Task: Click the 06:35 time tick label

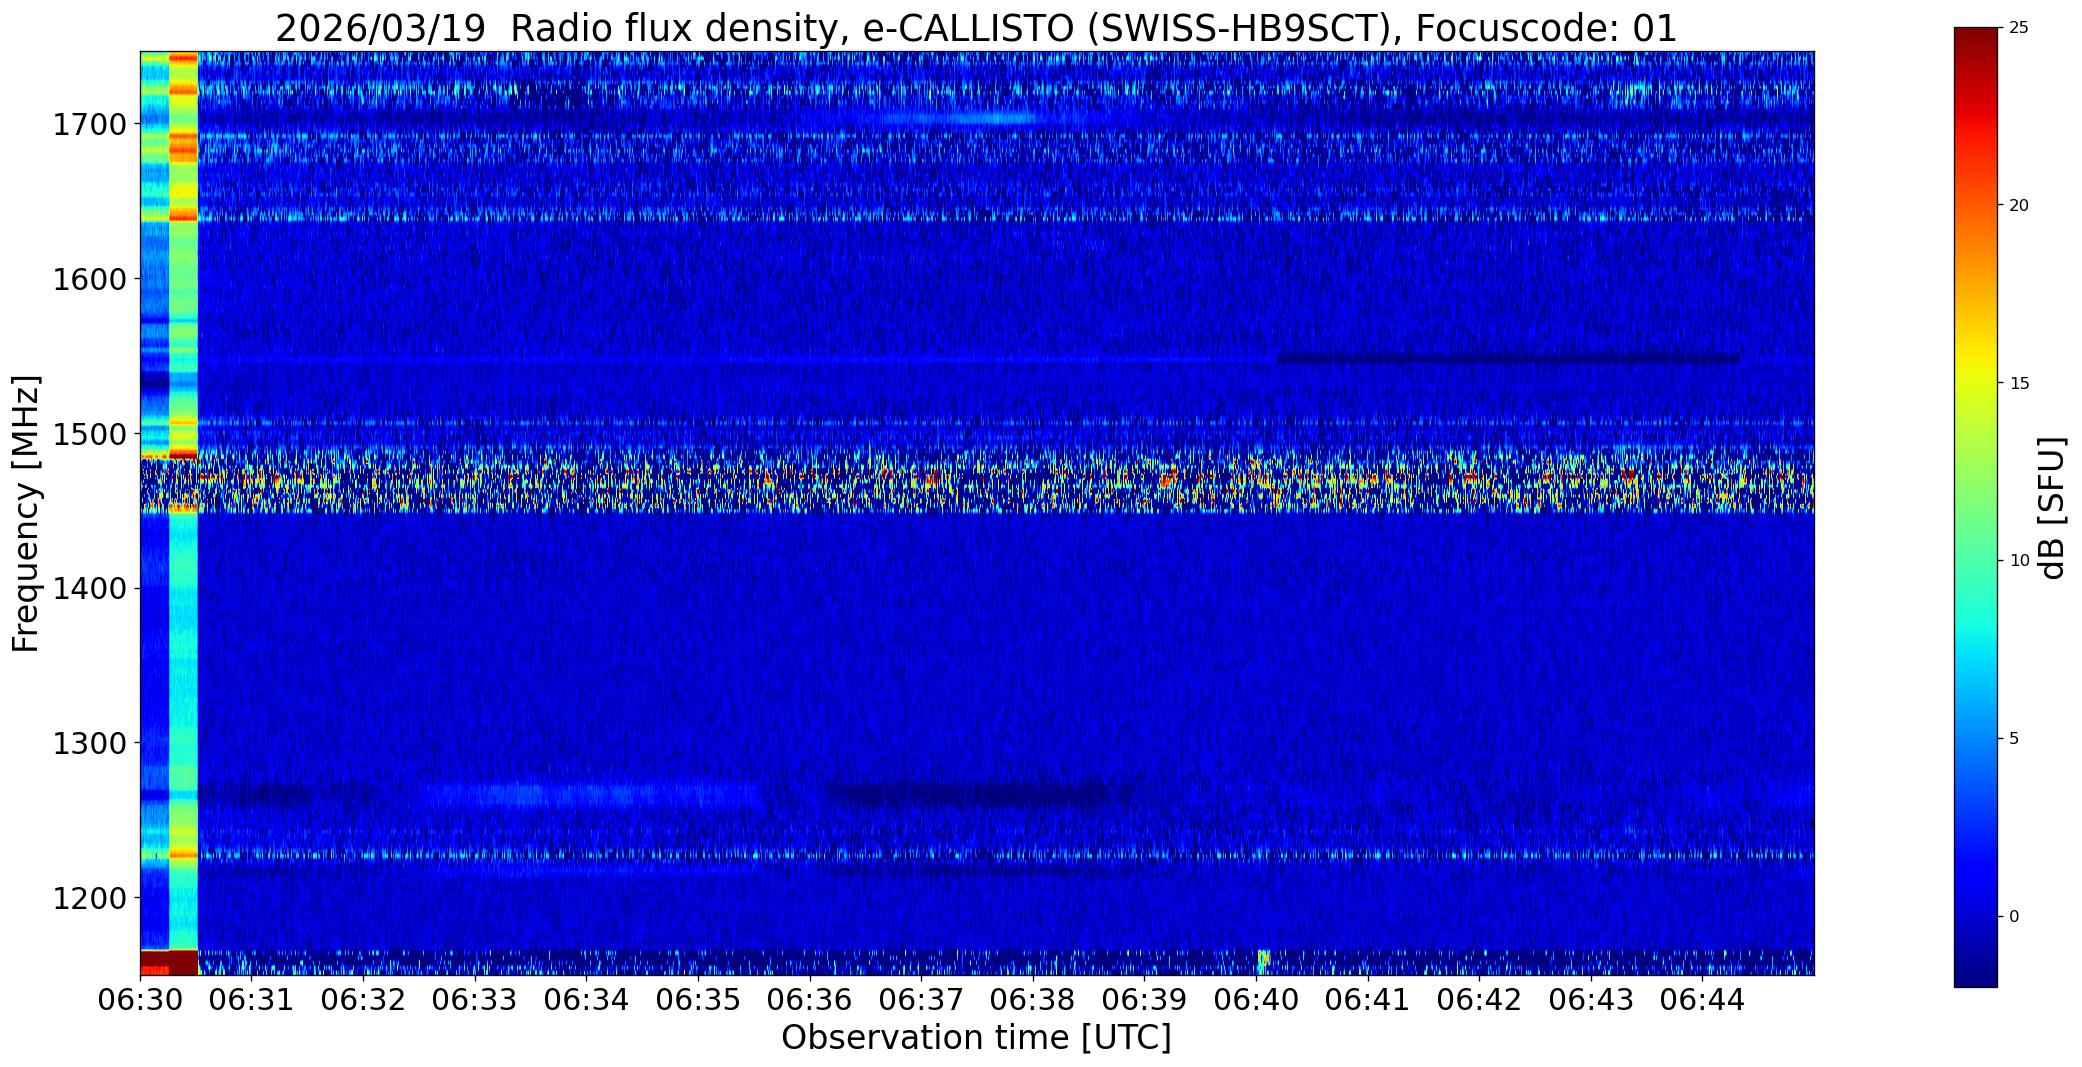Action: tap(698, 1000)
